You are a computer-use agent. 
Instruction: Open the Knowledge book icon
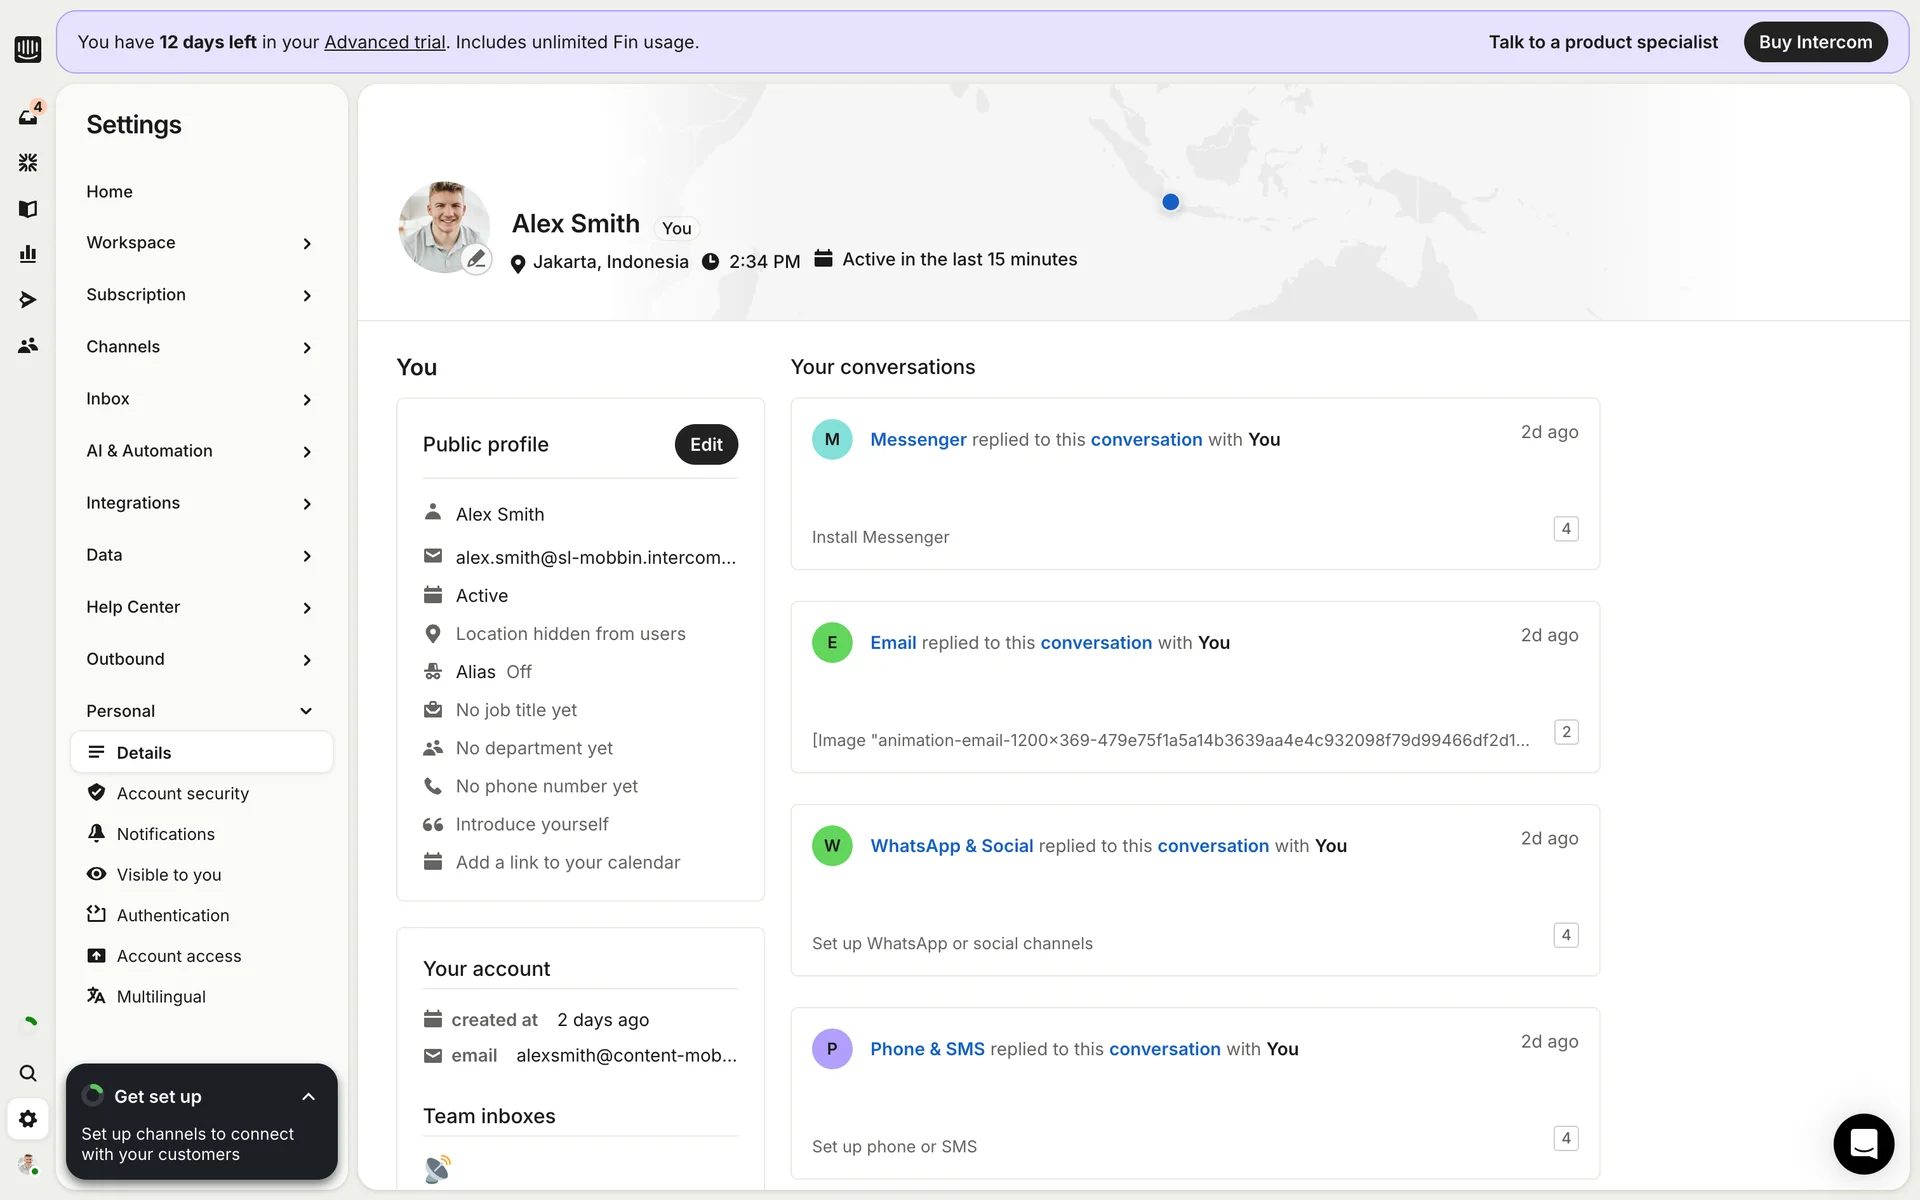[x=28, y=208]
